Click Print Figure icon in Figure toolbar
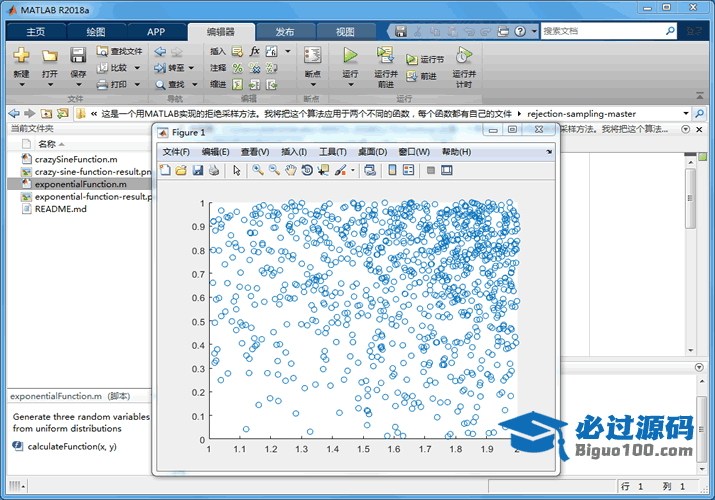The image size is (715, 500). click(214, 170)
